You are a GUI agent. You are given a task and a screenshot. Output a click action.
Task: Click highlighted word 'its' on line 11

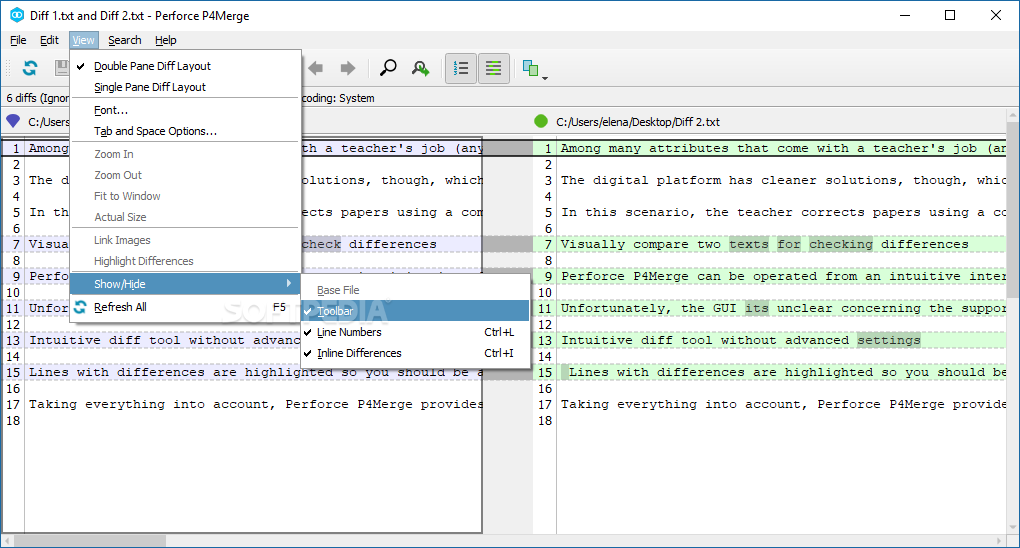pos(757,308)
